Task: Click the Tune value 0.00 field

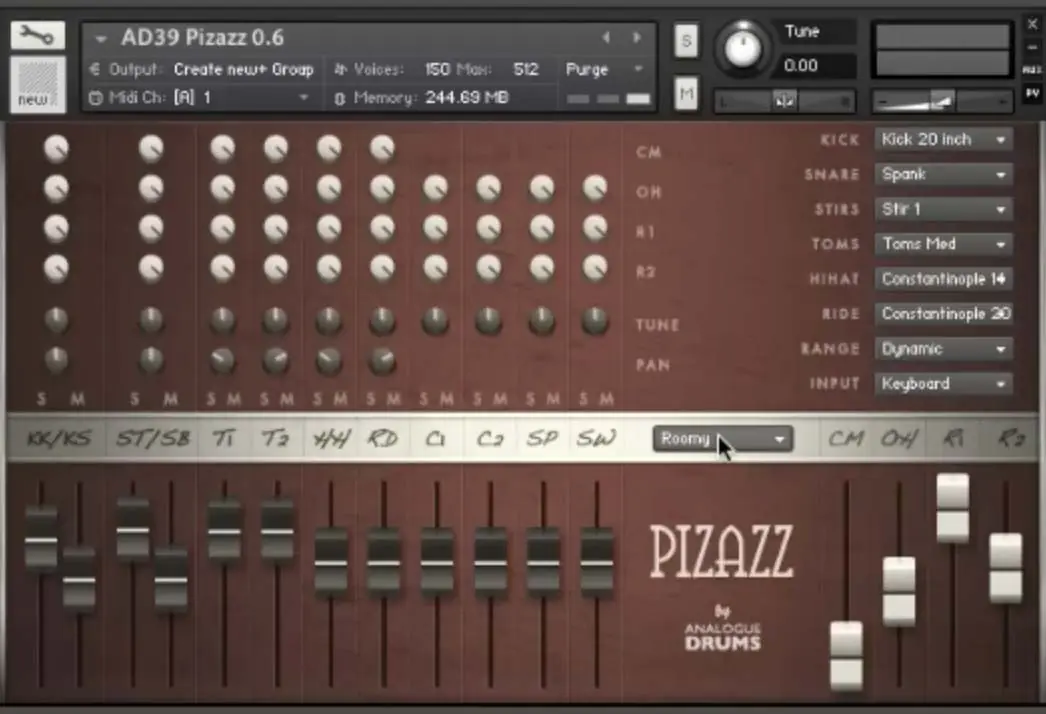Action: [819, 65]
